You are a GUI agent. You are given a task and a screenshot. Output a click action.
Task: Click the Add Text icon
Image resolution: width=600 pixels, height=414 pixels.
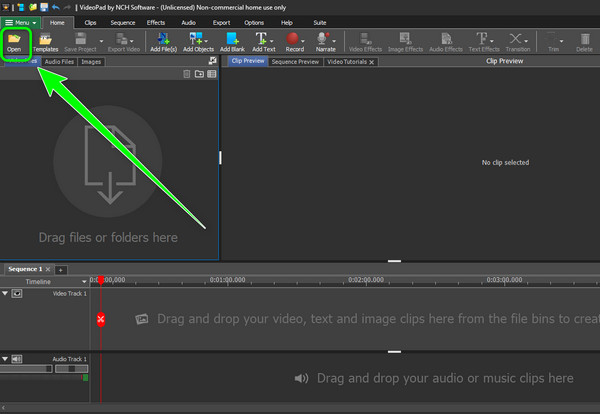tap(261, 39)
